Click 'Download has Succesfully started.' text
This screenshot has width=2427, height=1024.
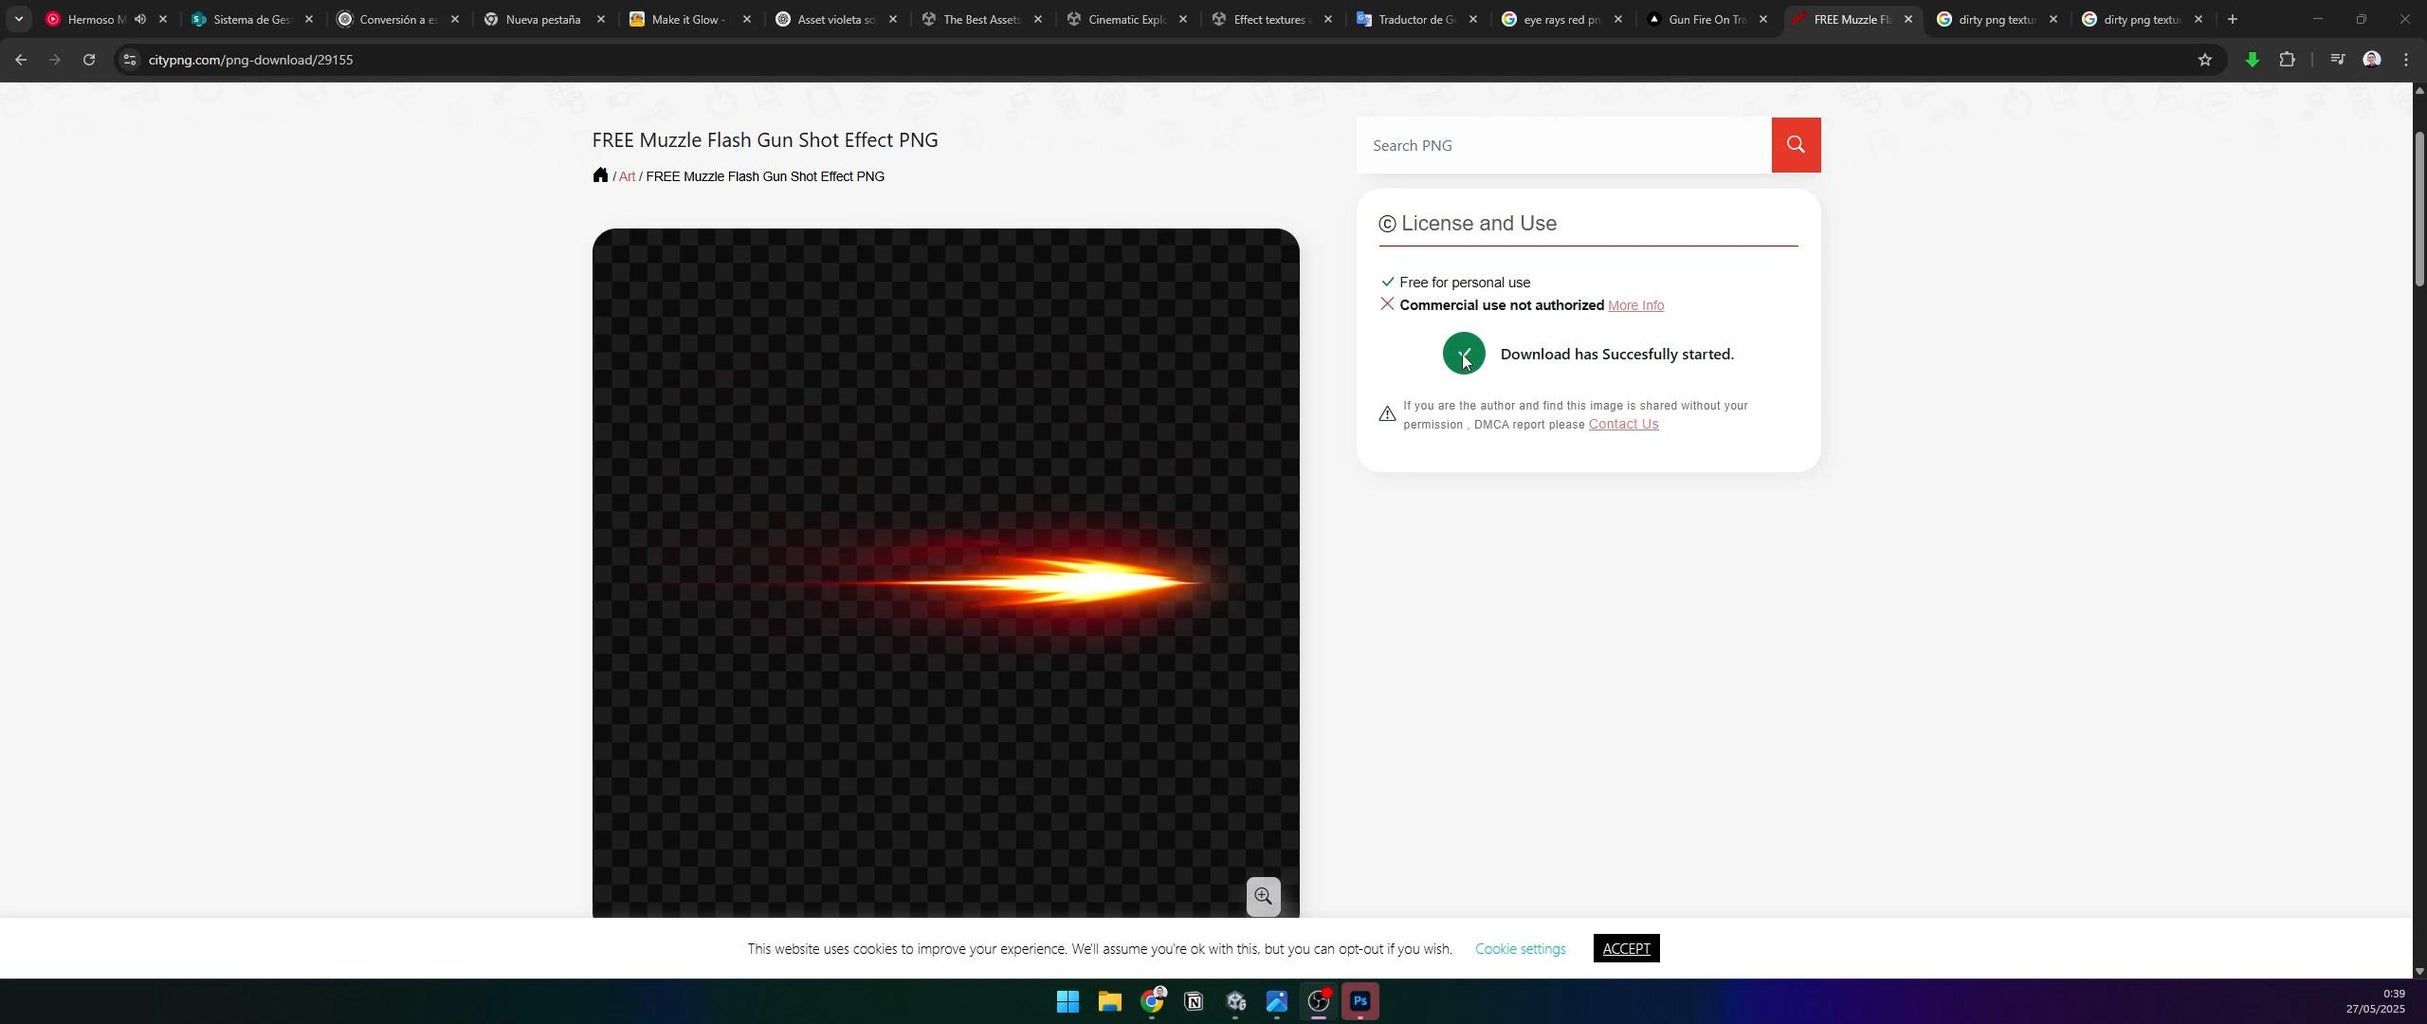click(1617, 354)
